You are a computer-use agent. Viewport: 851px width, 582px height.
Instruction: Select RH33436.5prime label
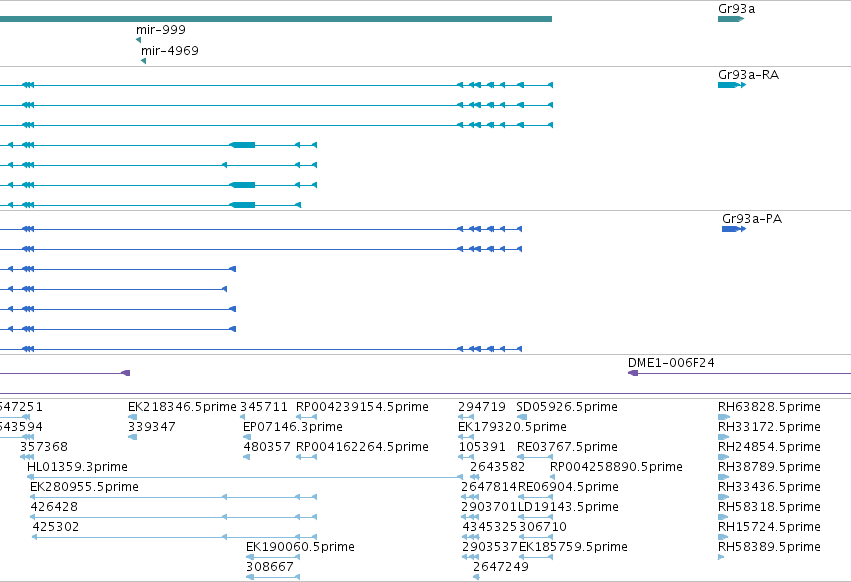coord(769,487)
